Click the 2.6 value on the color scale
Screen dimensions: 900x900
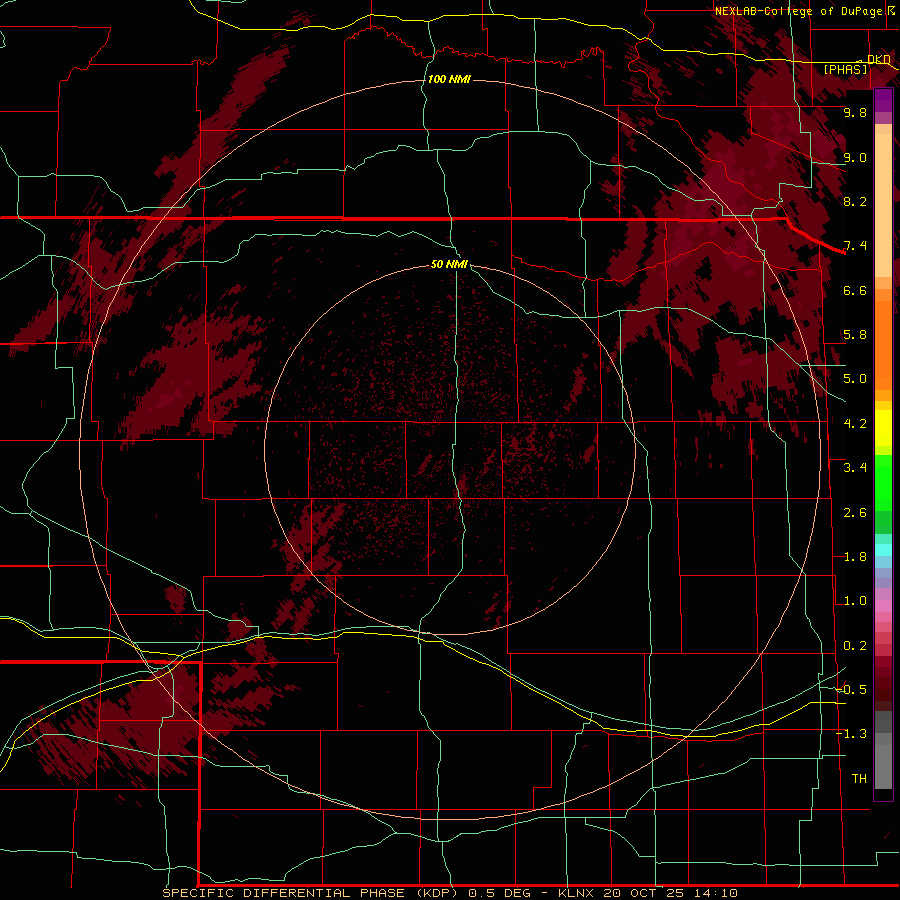click(x=855, y=513)
